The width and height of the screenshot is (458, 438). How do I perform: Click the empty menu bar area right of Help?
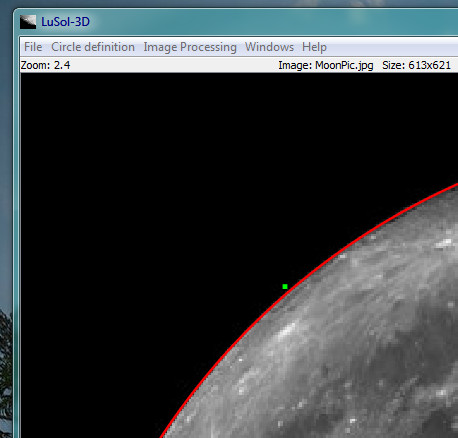pyautogui.click(x=393, y=47)
